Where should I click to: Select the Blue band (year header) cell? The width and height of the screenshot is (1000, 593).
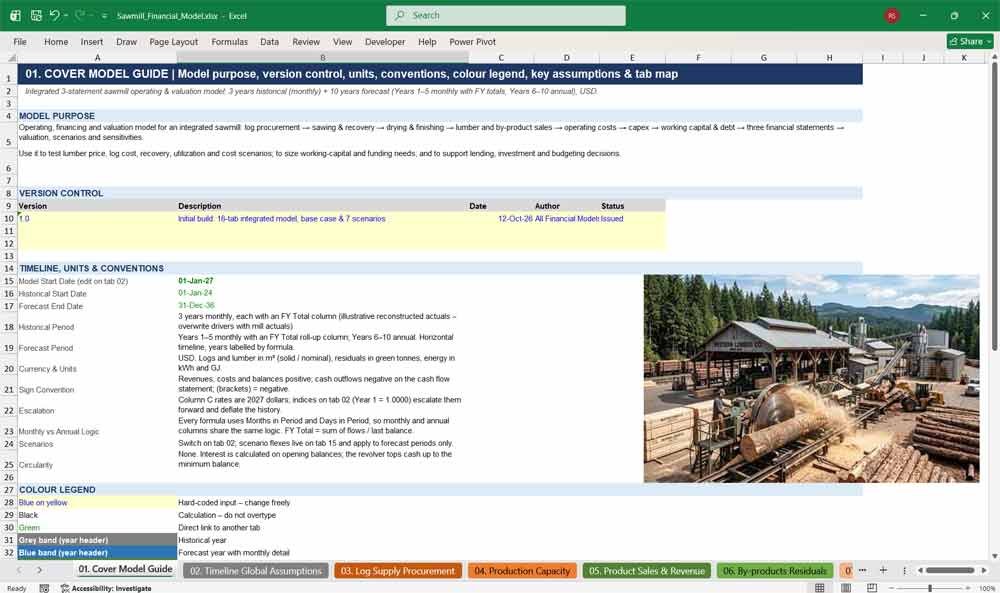97,553
